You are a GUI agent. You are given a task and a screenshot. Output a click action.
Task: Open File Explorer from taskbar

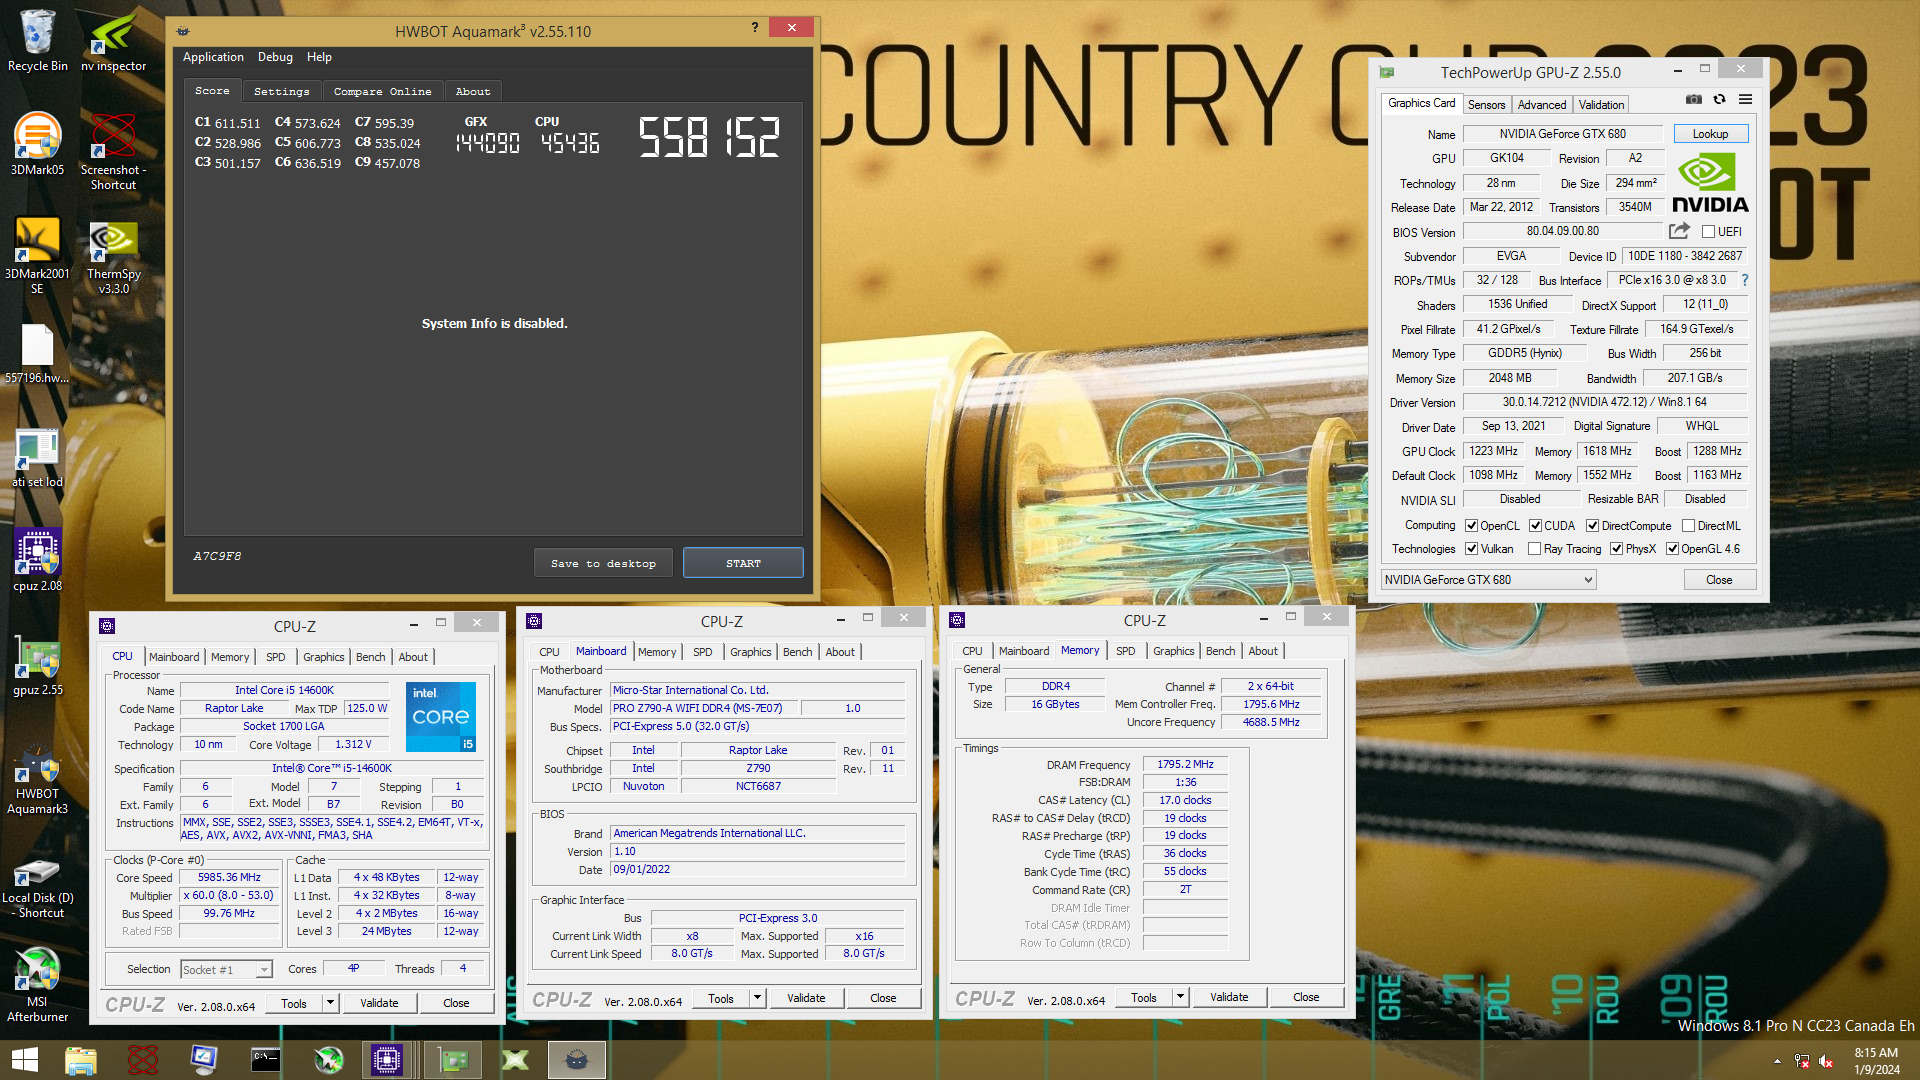[80, 1060]
